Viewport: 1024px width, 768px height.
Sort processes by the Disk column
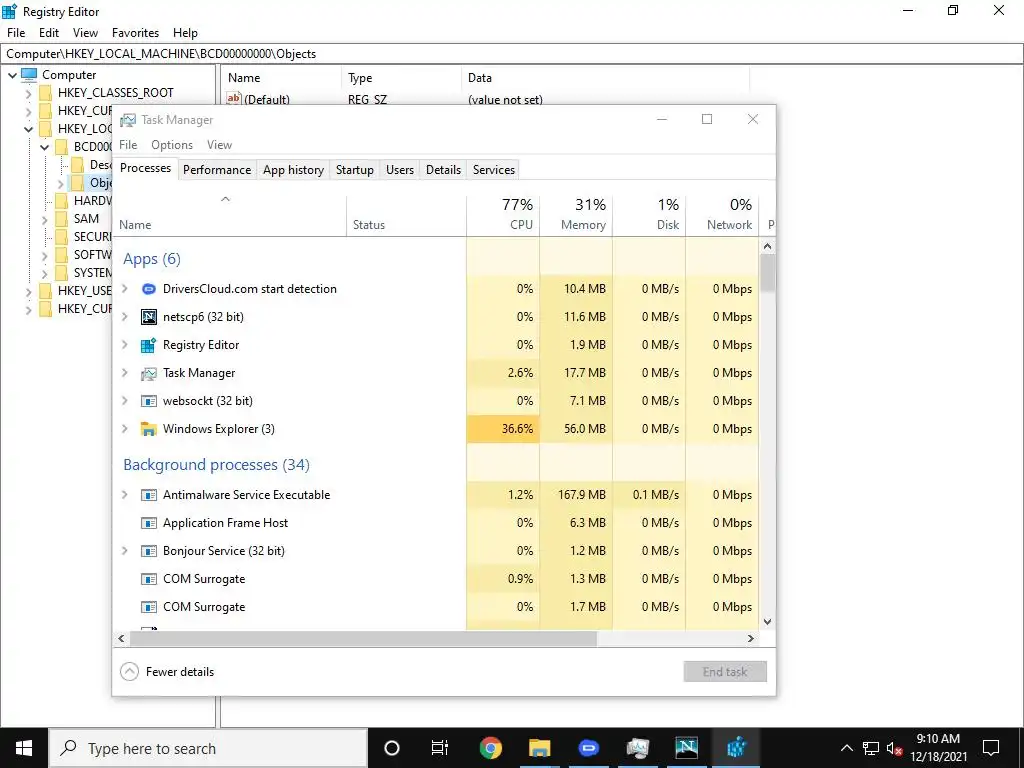click(x=650, y=215)
